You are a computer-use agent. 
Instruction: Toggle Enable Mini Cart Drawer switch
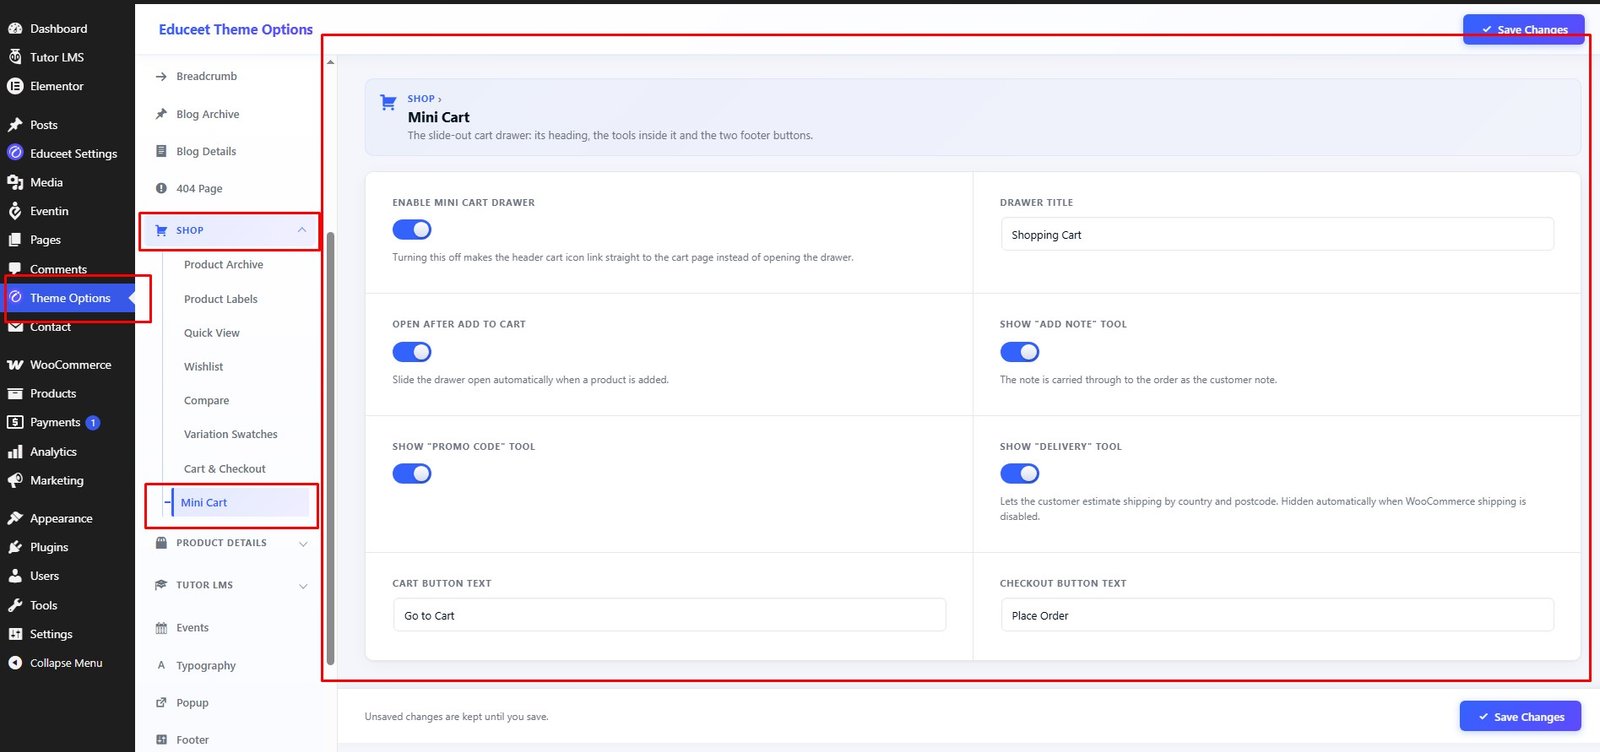point(412,230)
